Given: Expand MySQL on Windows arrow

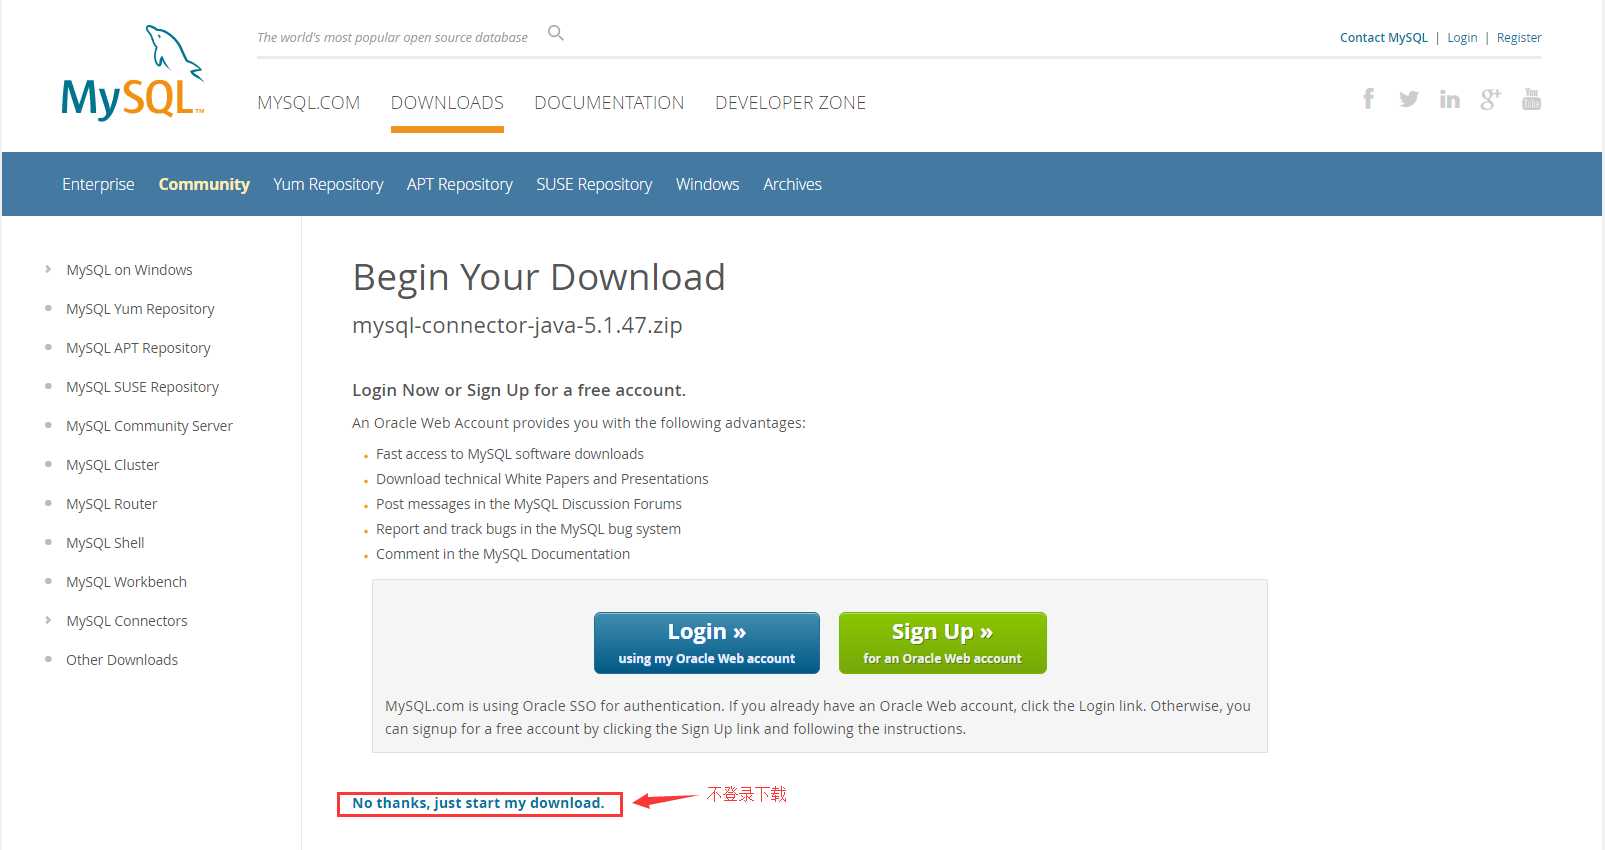Looking at the screenshot, I should [48, 269].
